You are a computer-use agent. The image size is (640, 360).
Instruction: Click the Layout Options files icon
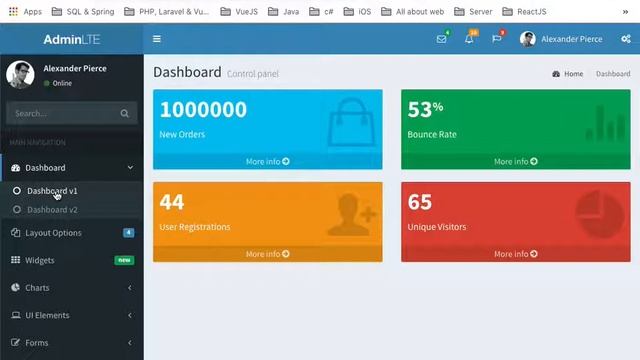16,233
